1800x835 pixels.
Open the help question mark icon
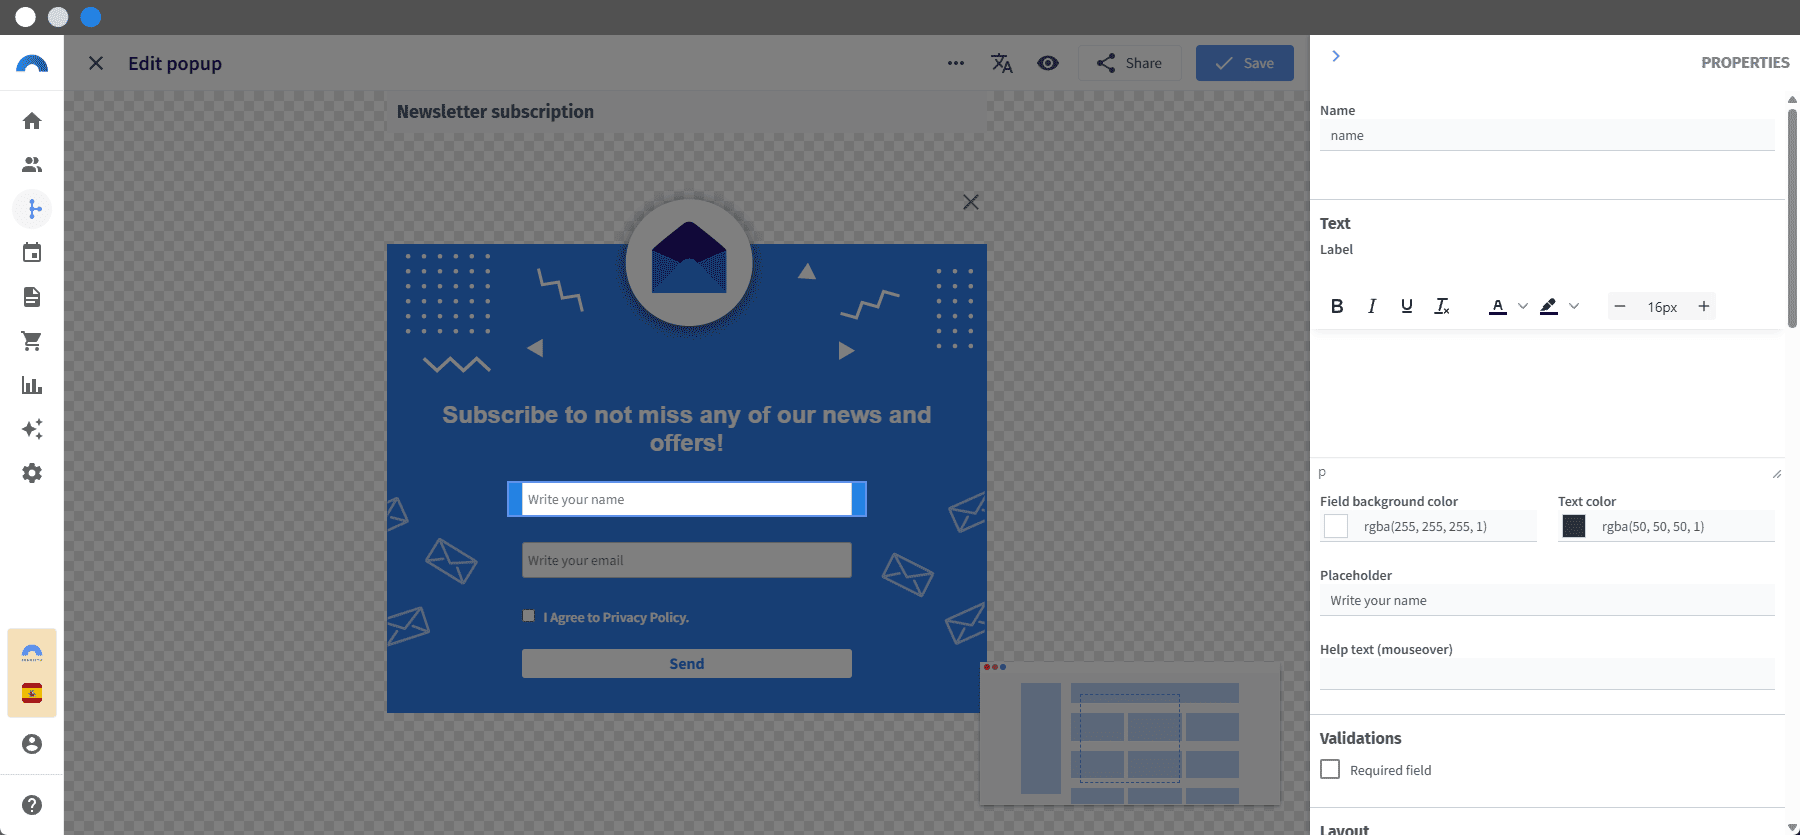(x=32, y=805)
